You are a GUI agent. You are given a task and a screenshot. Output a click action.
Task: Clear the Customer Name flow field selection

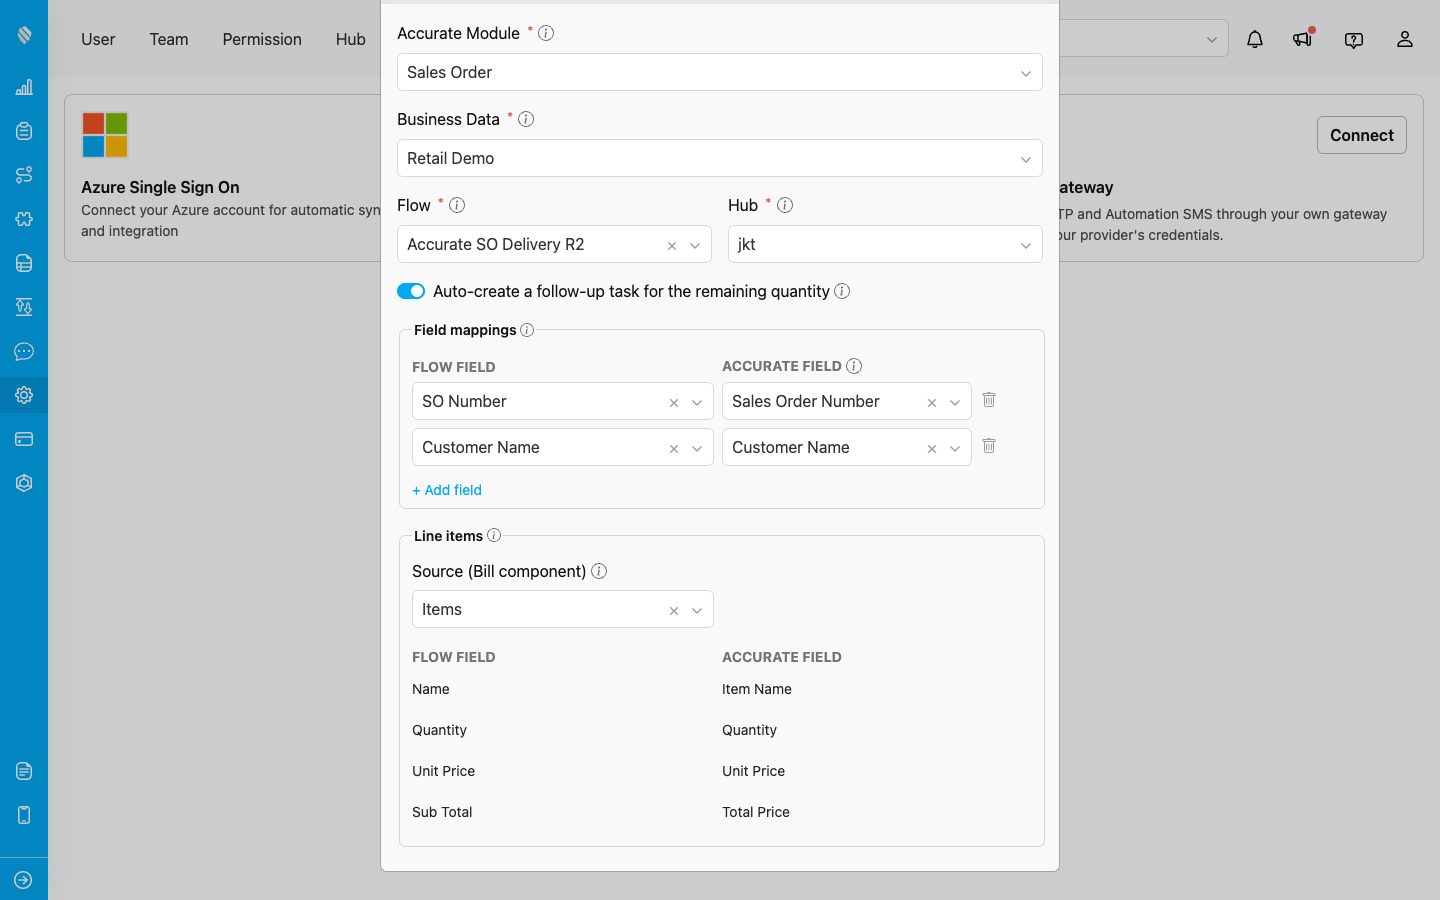pos(674,449)
